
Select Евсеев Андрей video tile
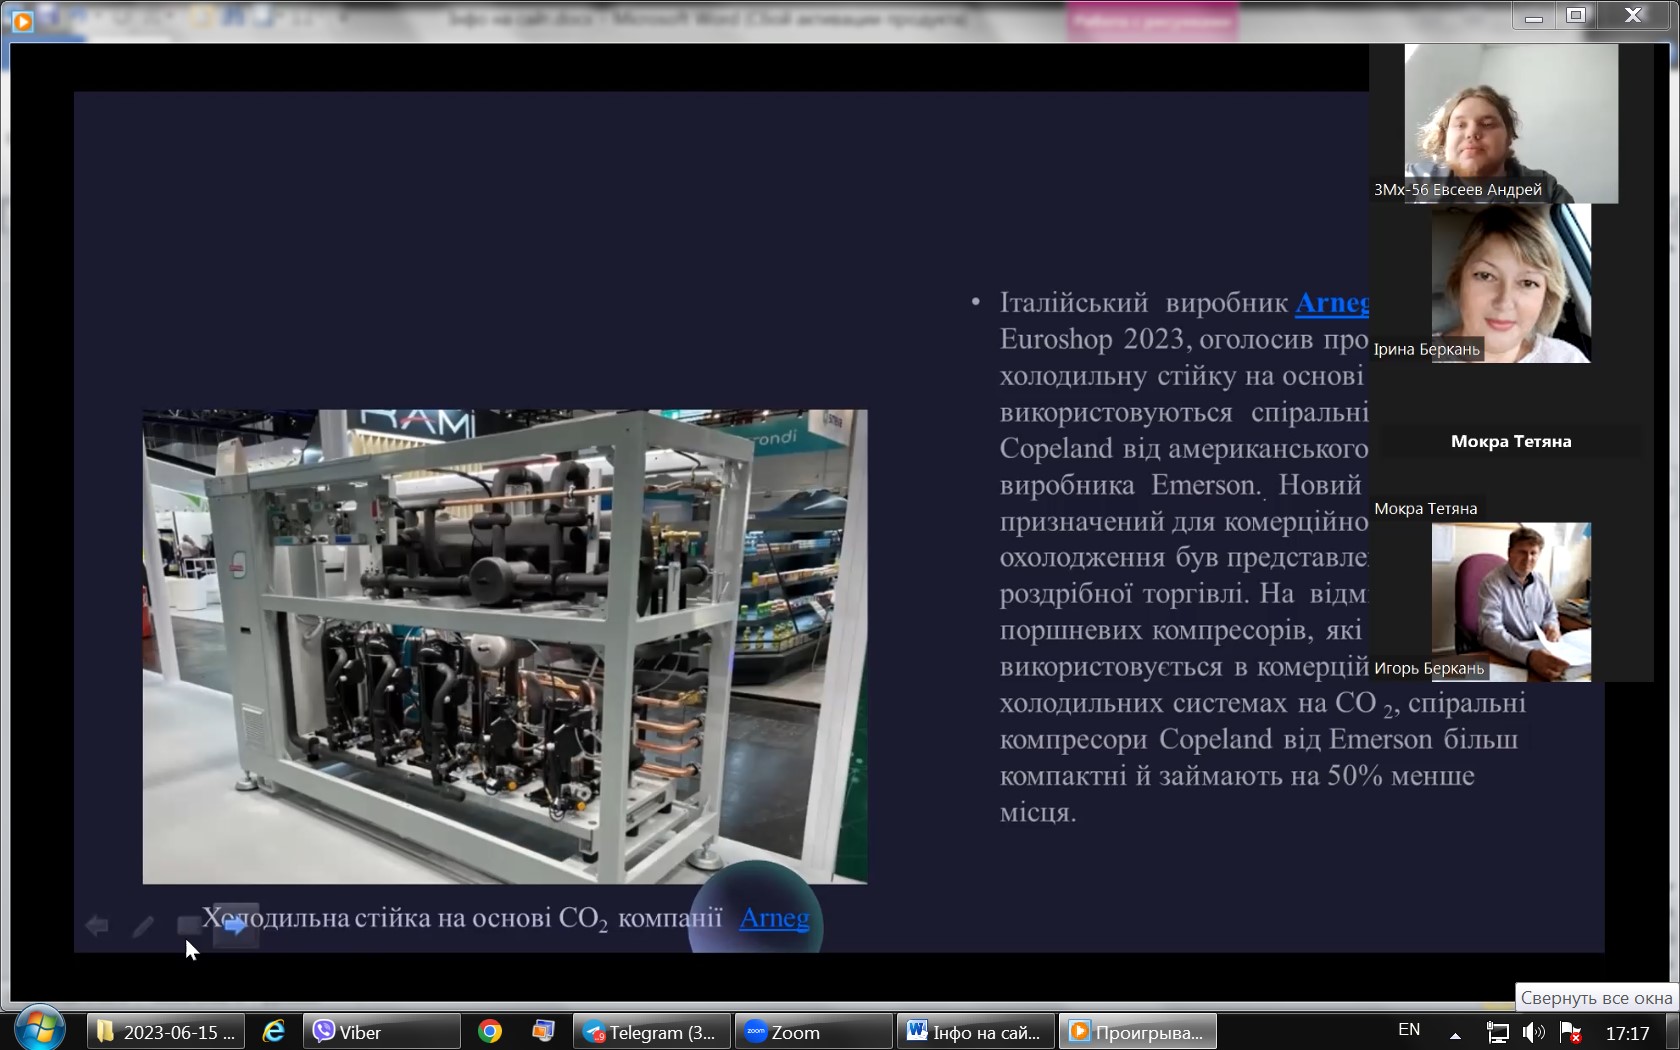point(1511,123)
